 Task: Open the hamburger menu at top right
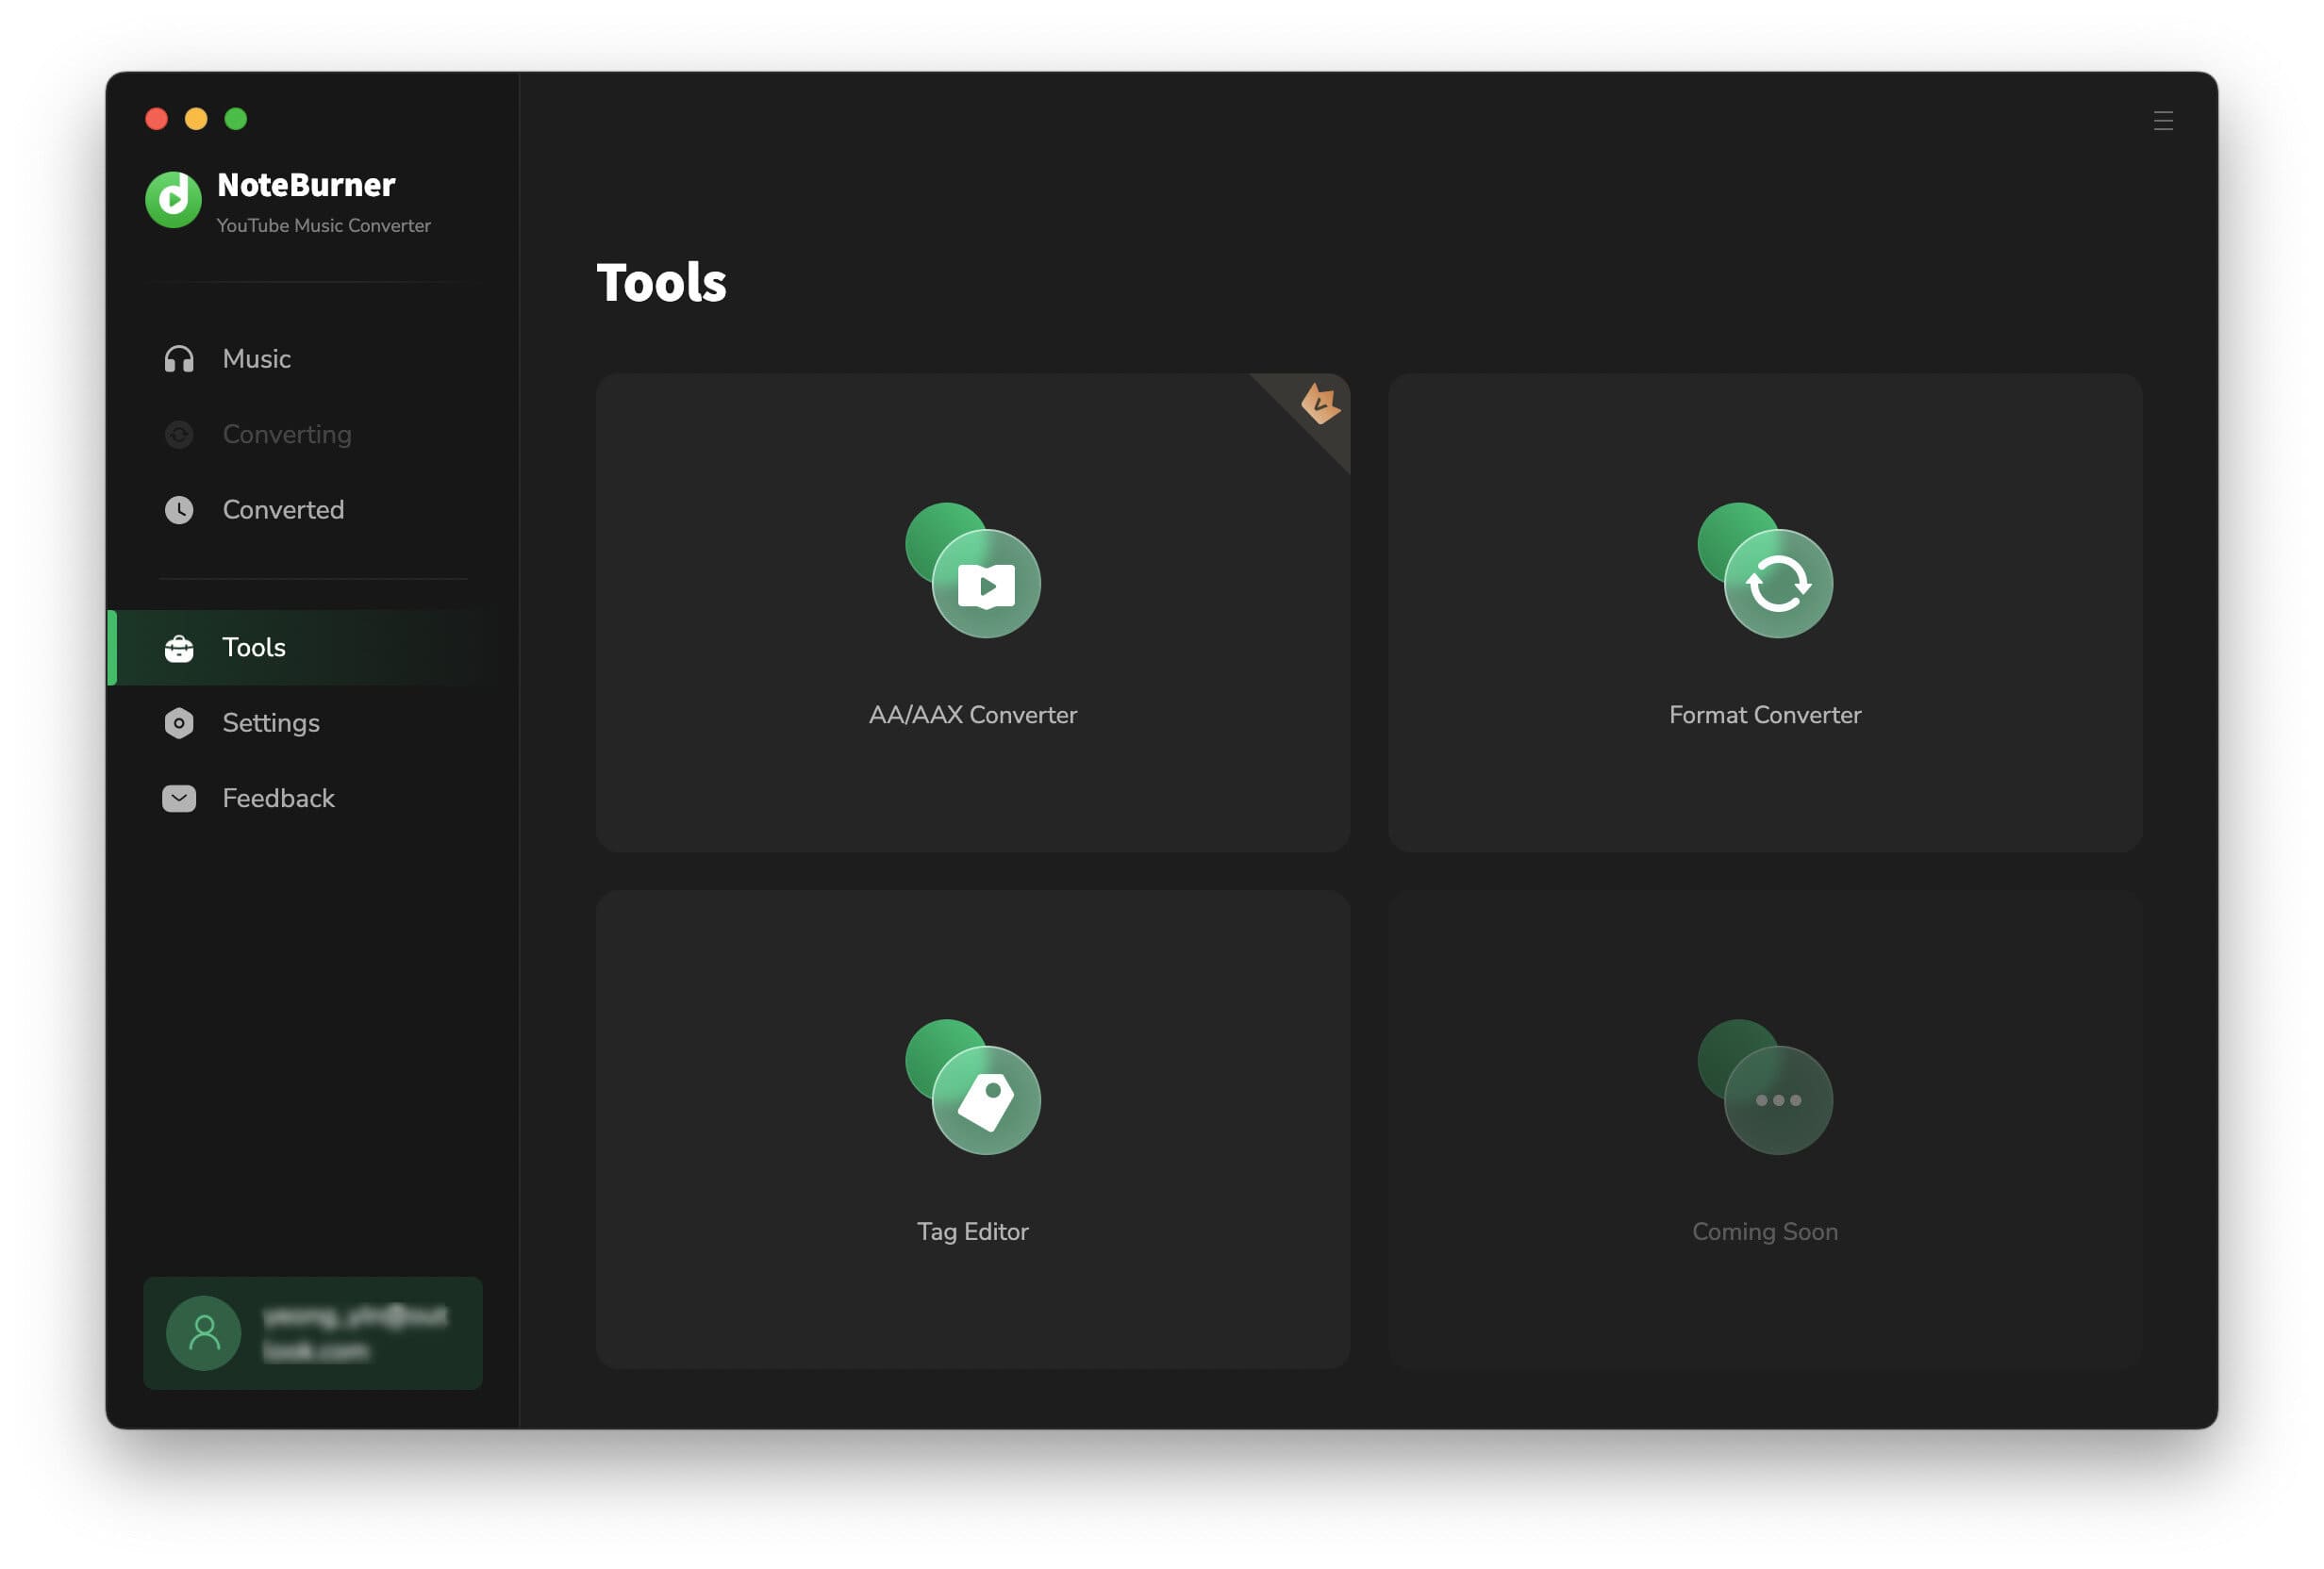click(x=2163, y=120)
